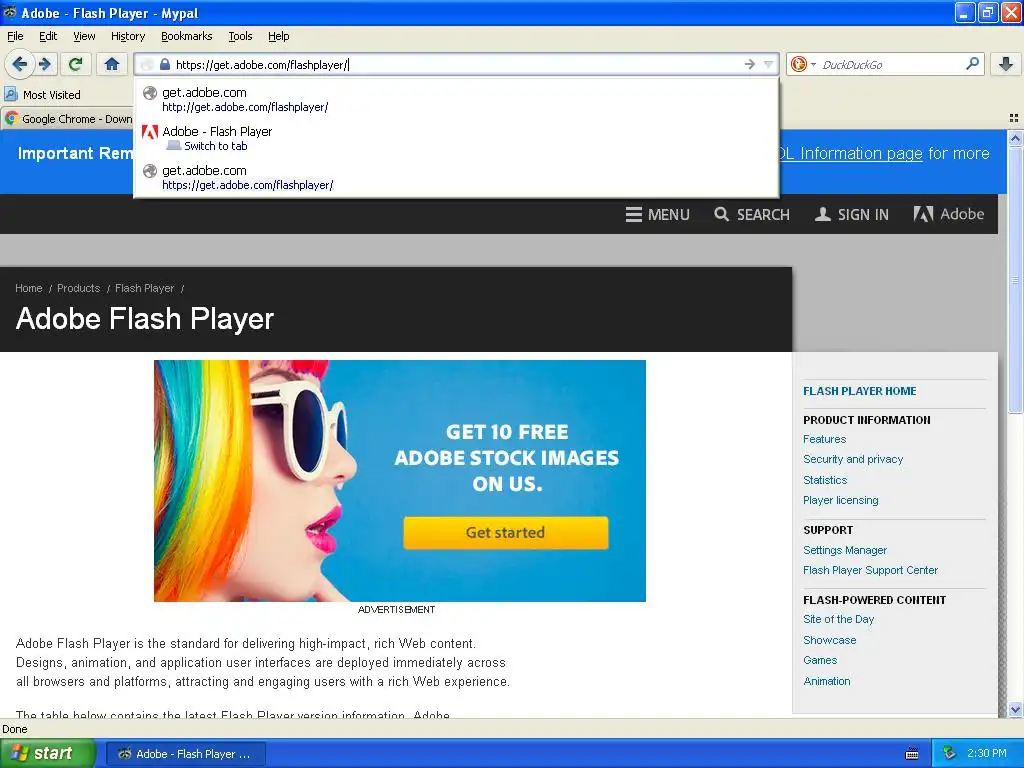The height and width of the screenshot is (768, 1024).
Task: Open the Windows start menu
Action: [47, 754]
